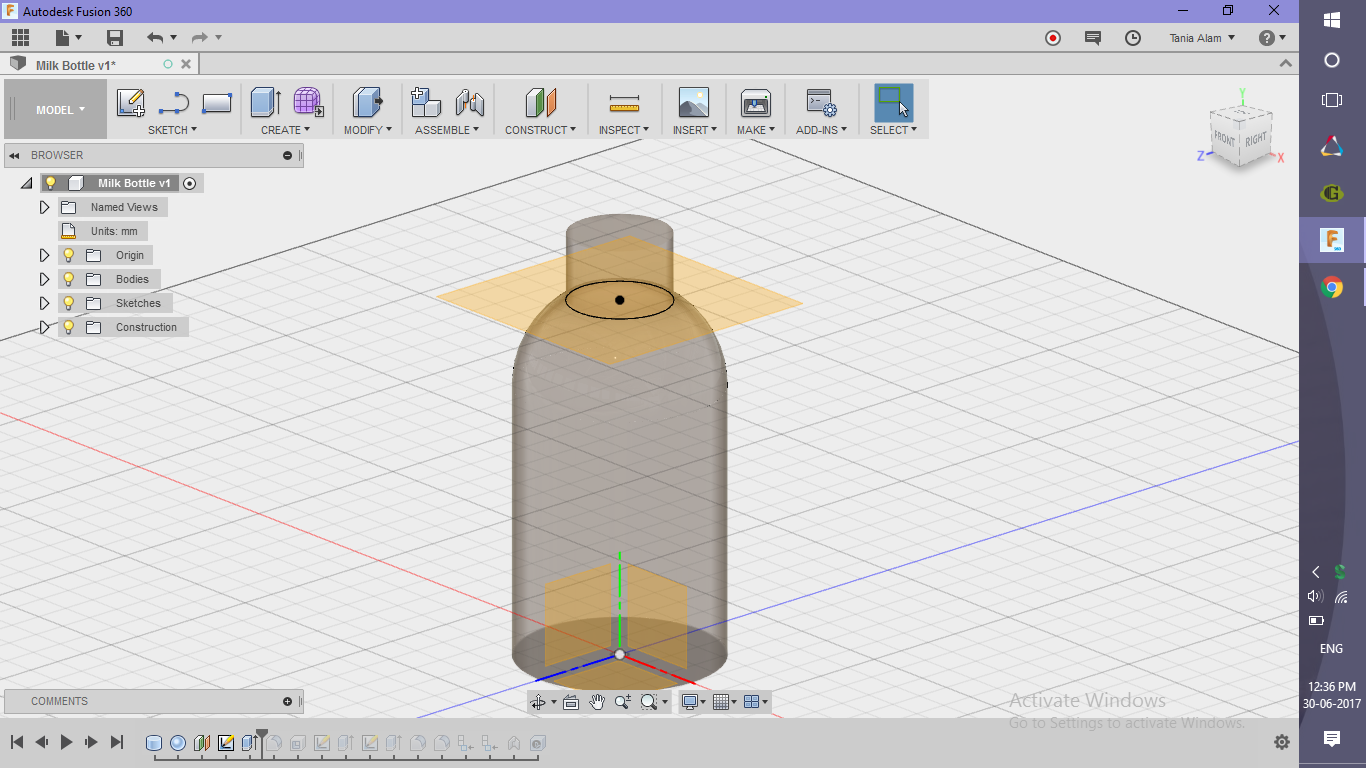The width and height of the screenshot is (1366, 768).
Task: Open the MAKE menu
Action: point(756,130)
